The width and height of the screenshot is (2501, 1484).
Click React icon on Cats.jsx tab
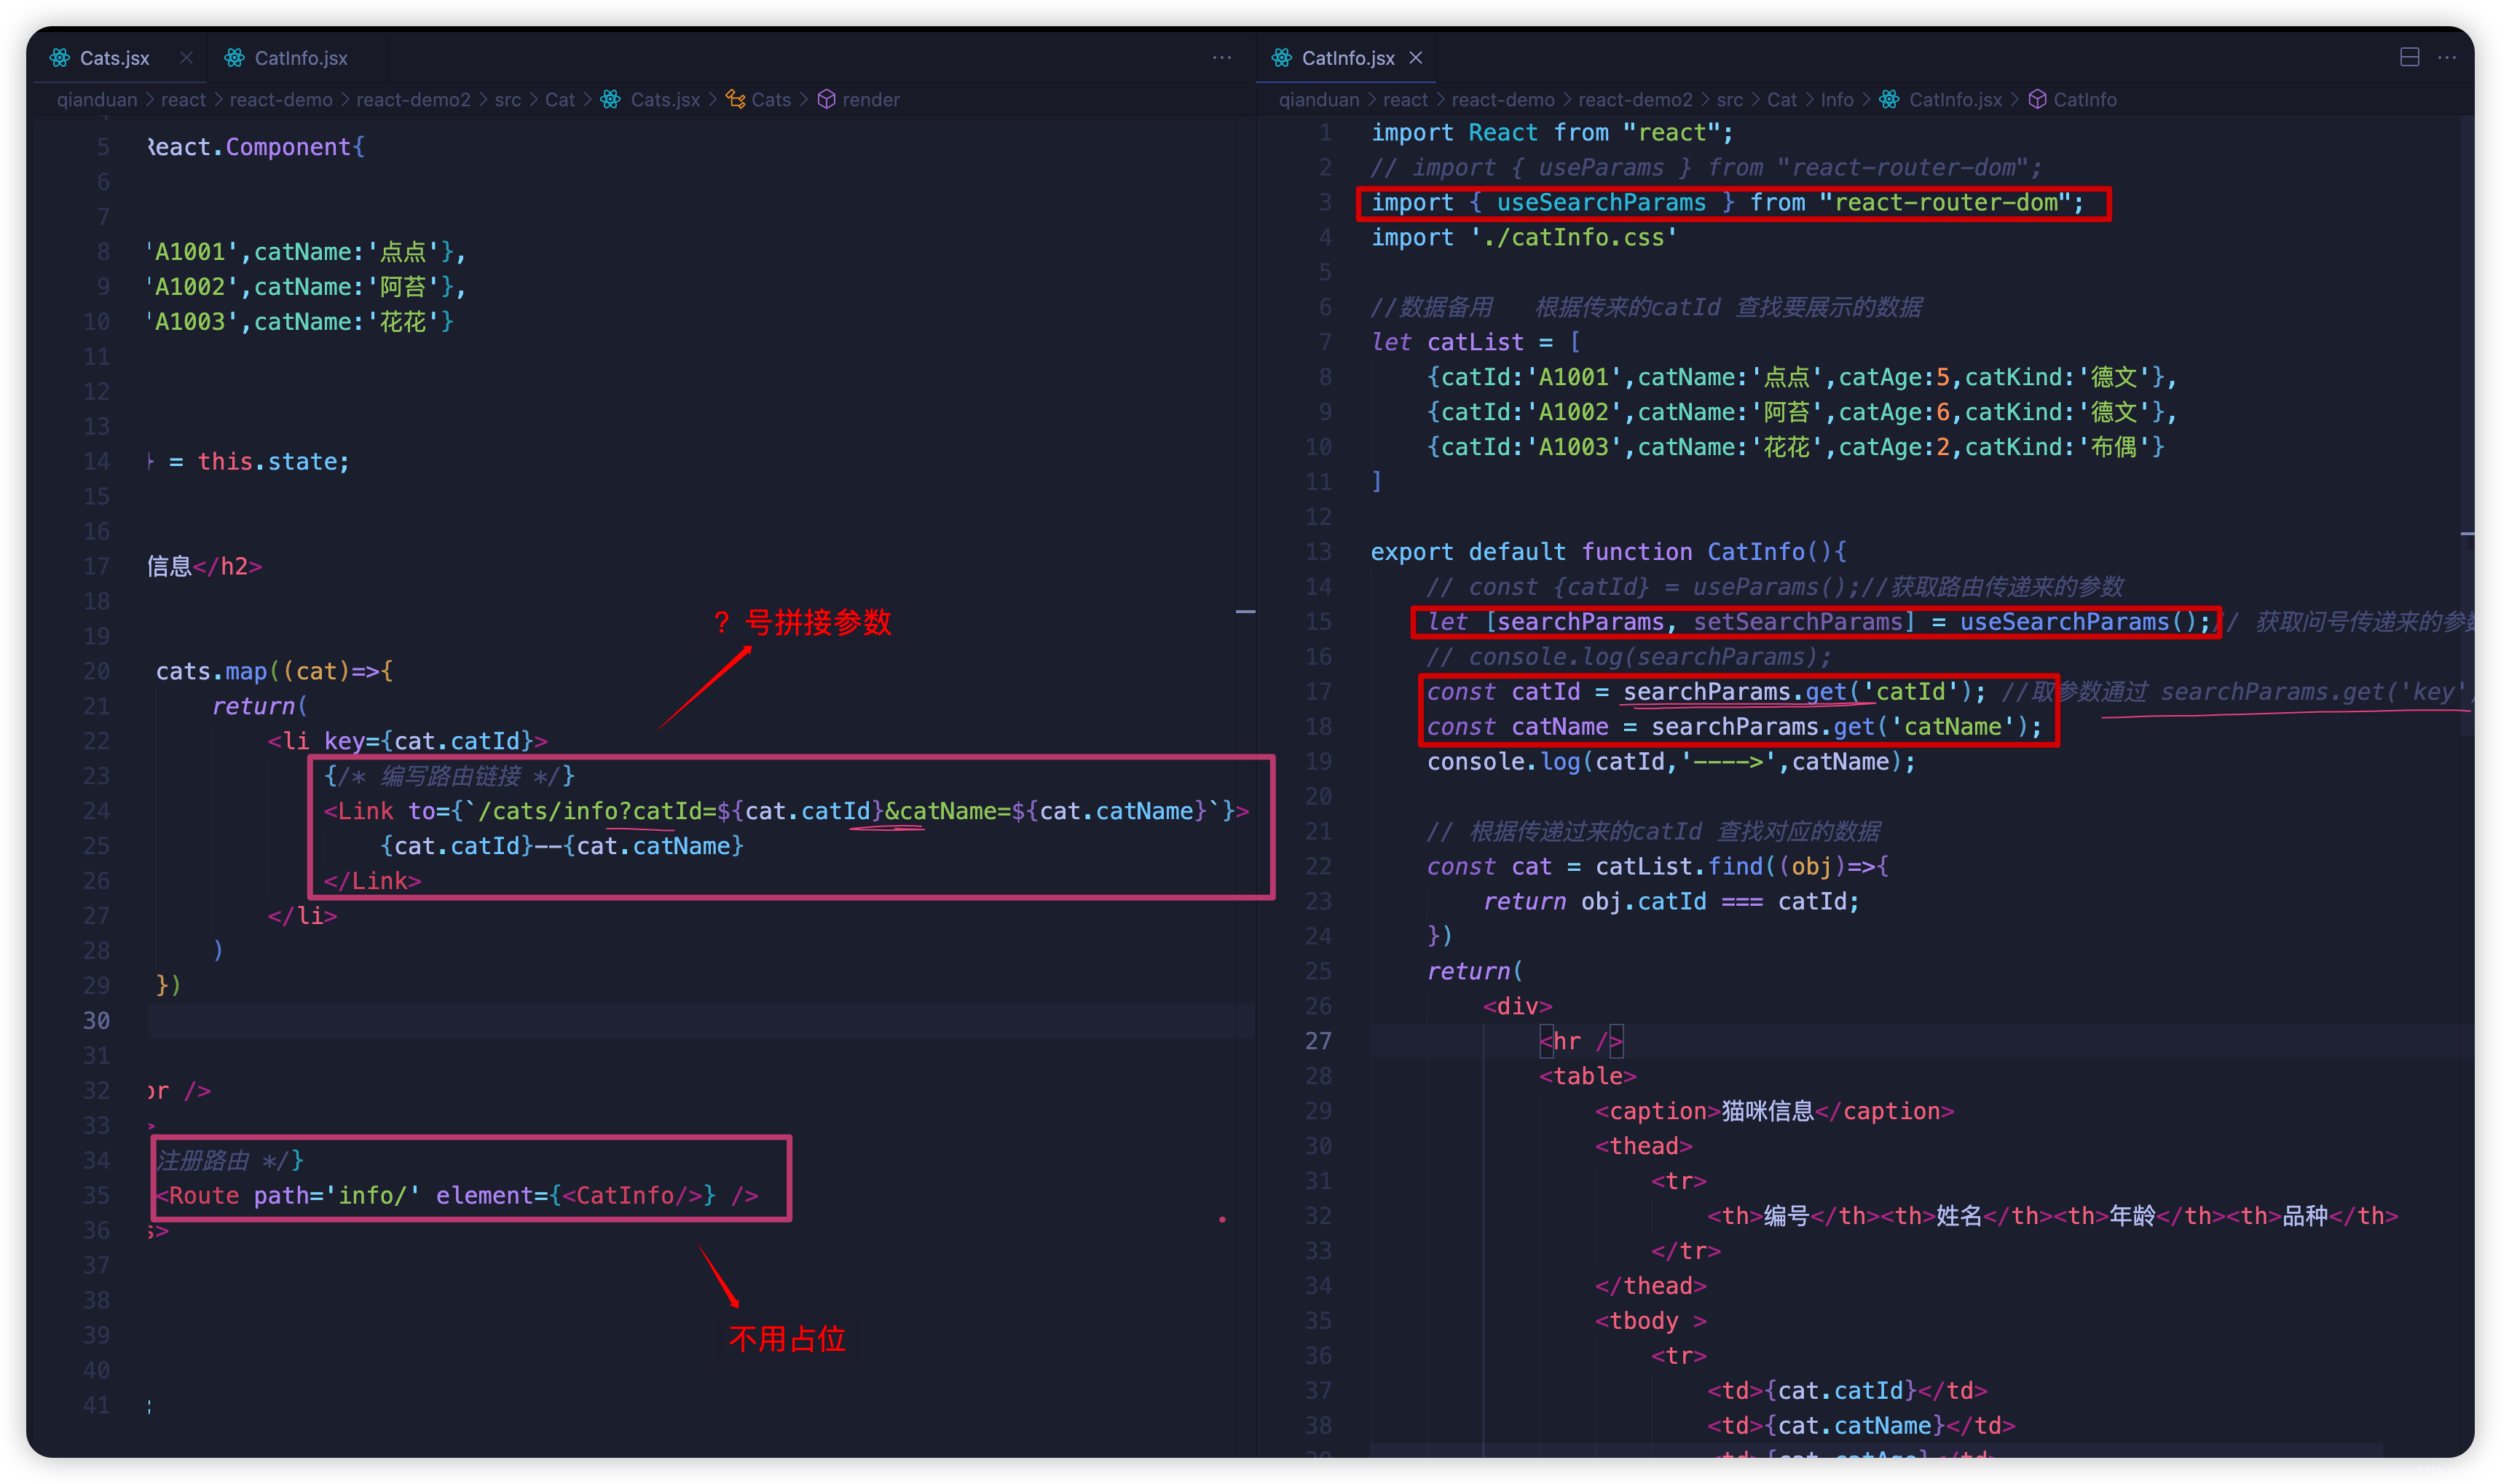(x=60, y=58)
